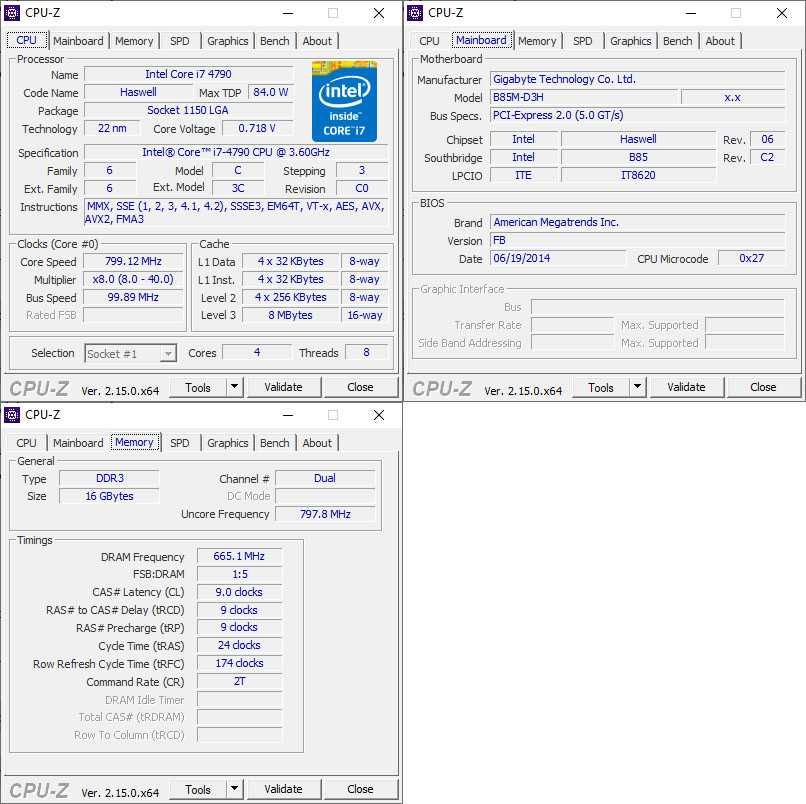
Task: Expand the Tools arrow in the CPU window
Action: [234, 387]
